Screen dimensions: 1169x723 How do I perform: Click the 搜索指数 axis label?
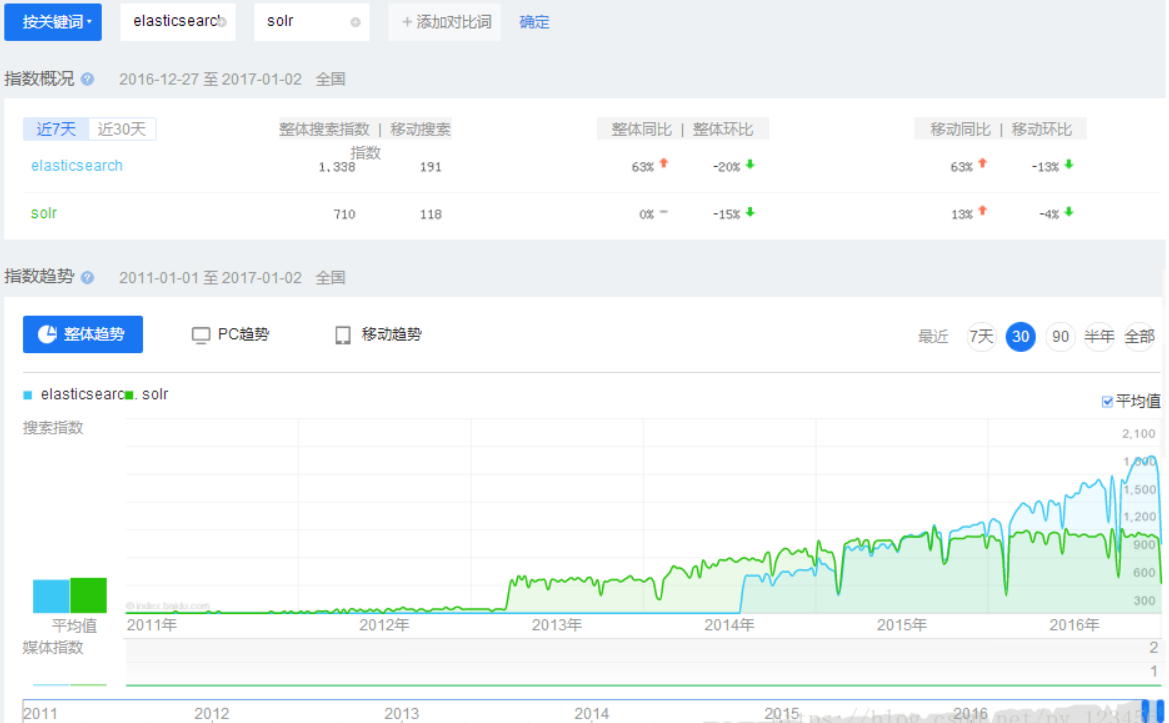53,428
